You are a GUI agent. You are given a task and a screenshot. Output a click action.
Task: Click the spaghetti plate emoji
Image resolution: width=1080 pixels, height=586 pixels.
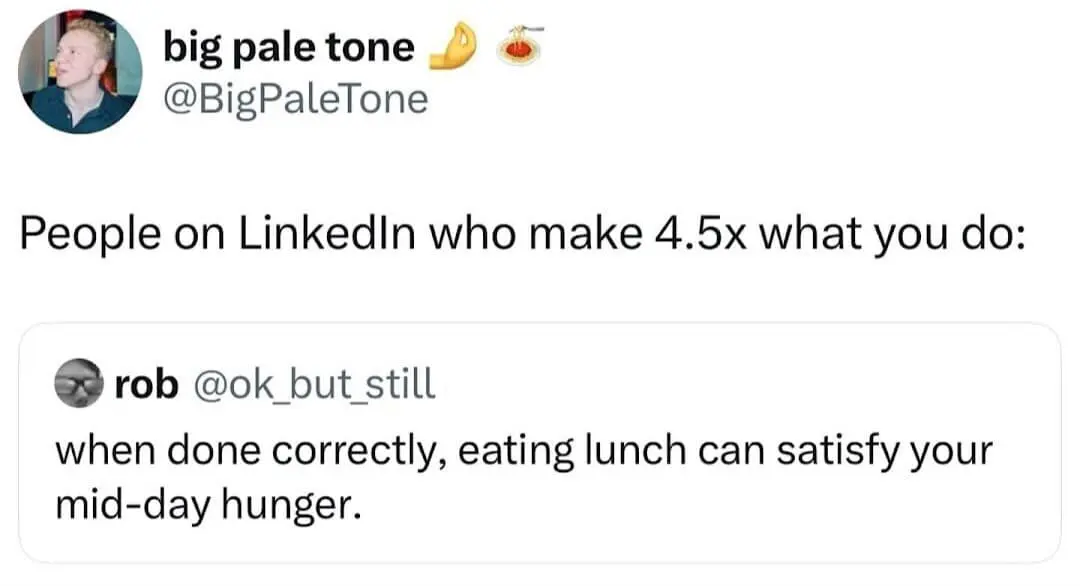point(518,45)
